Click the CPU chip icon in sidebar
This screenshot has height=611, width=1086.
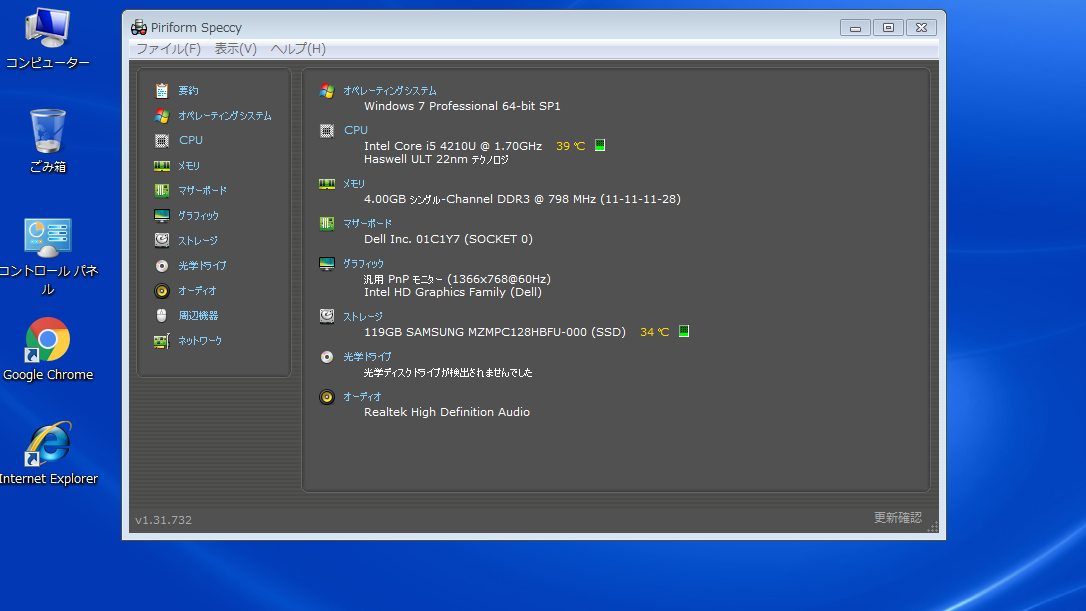coord(161,141)
